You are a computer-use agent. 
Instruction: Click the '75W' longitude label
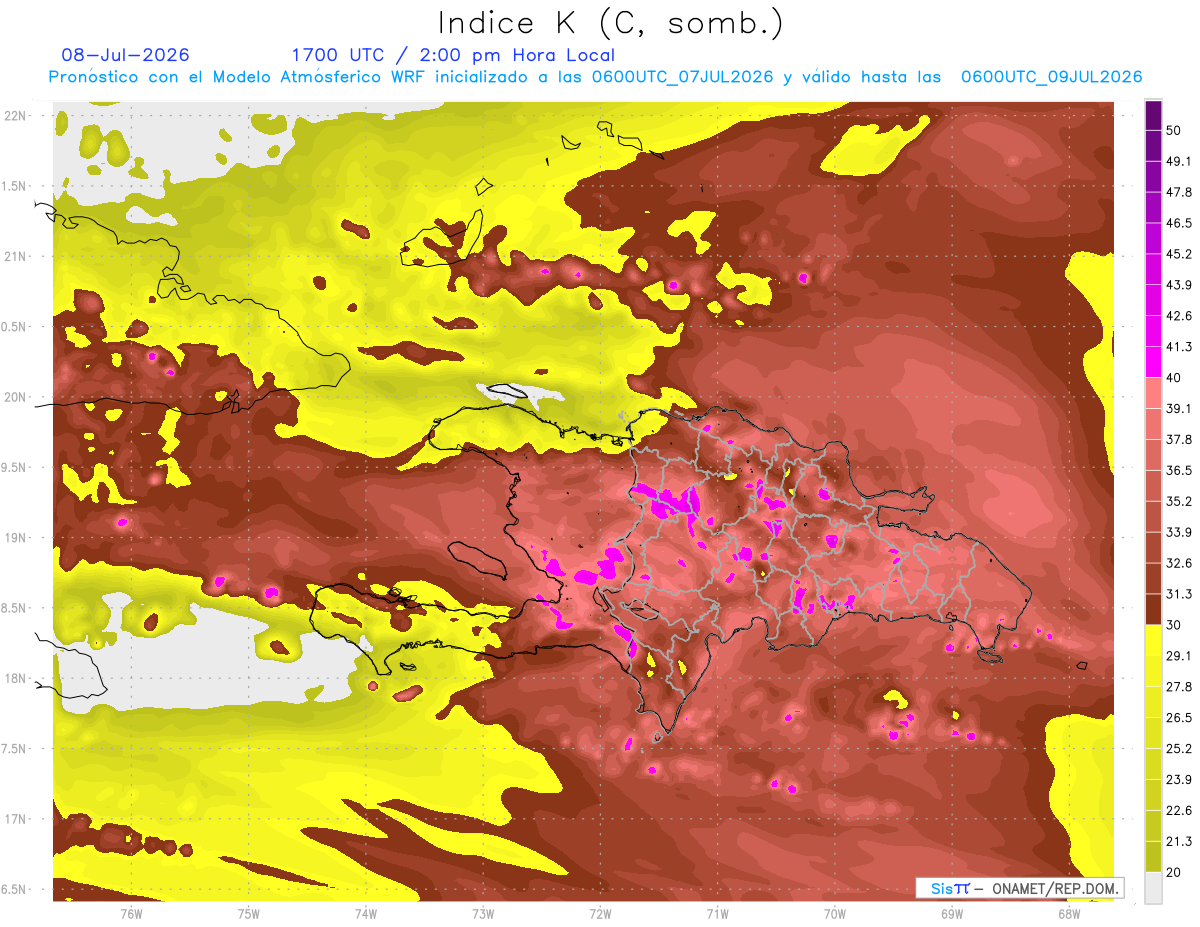click(x=249, y=913)
